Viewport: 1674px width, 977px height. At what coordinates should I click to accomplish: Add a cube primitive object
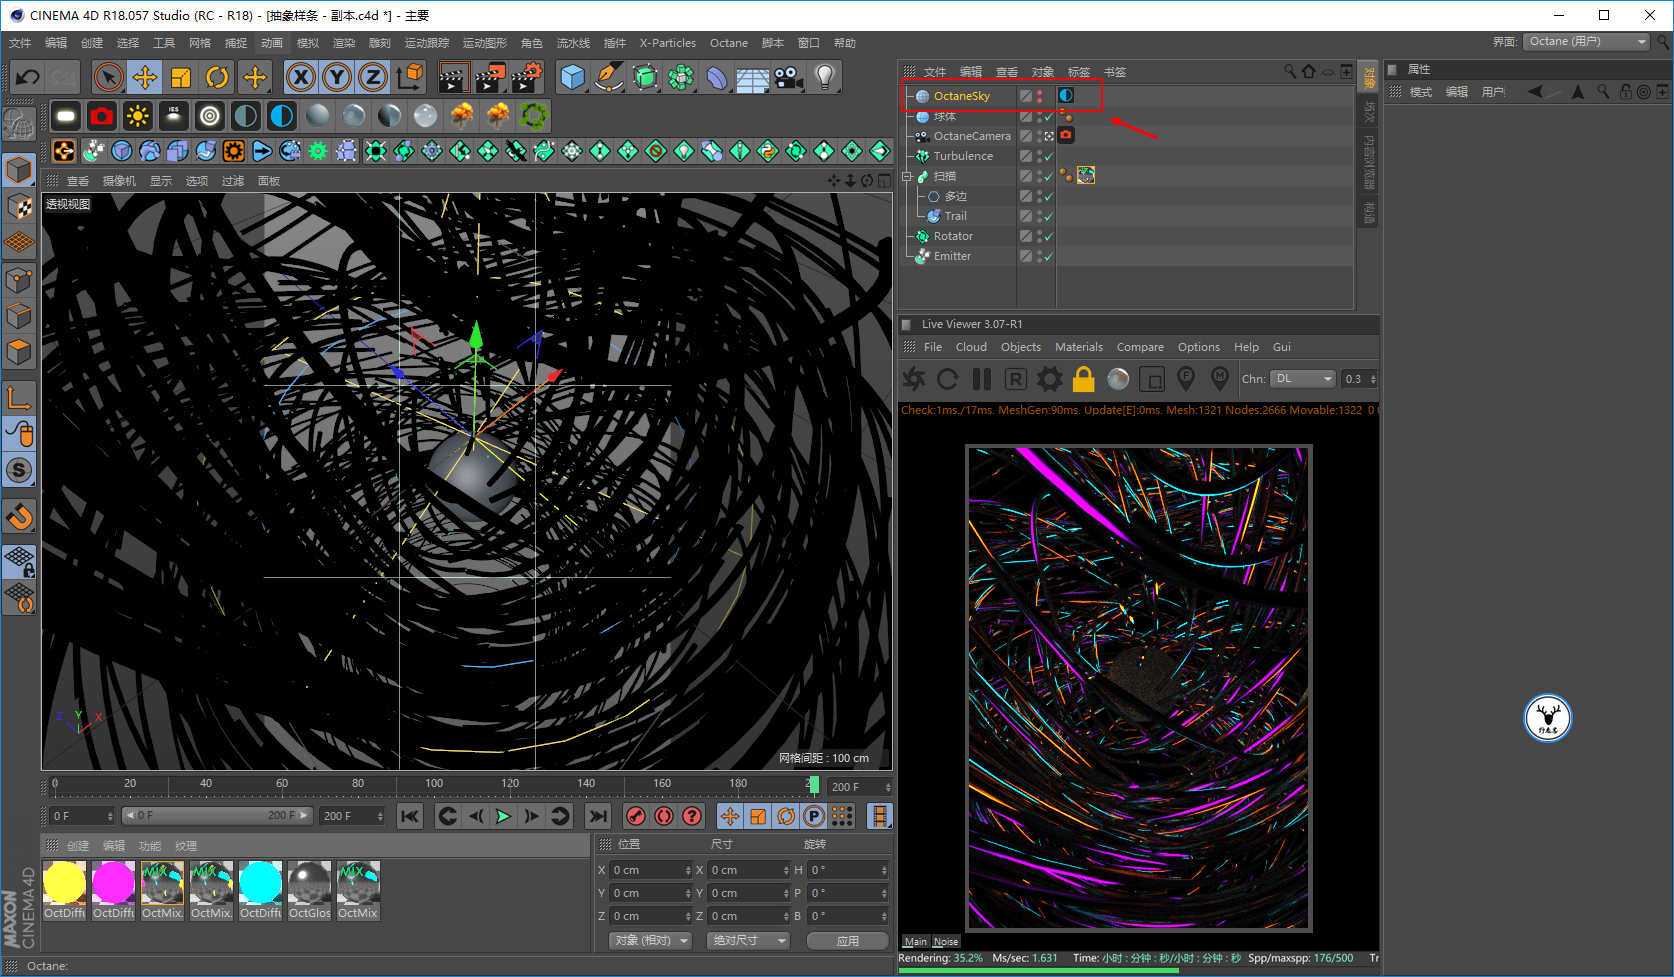tap(572, 77)
